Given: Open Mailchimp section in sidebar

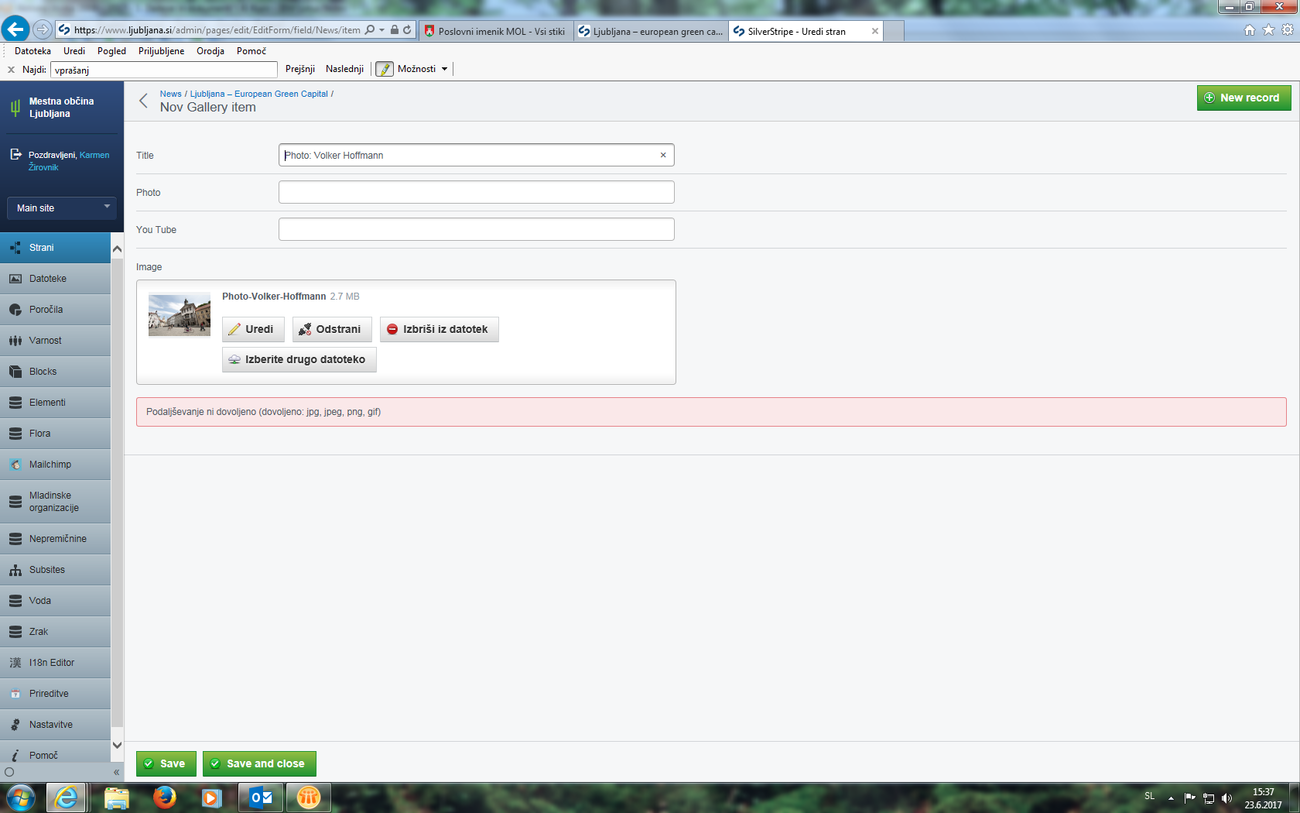Looking at the screenshot, I should coord(55,464).
